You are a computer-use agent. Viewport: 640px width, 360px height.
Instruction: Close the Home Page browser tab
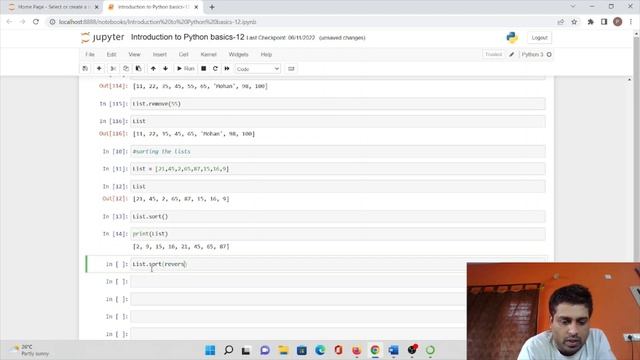(x=97, y=7)
